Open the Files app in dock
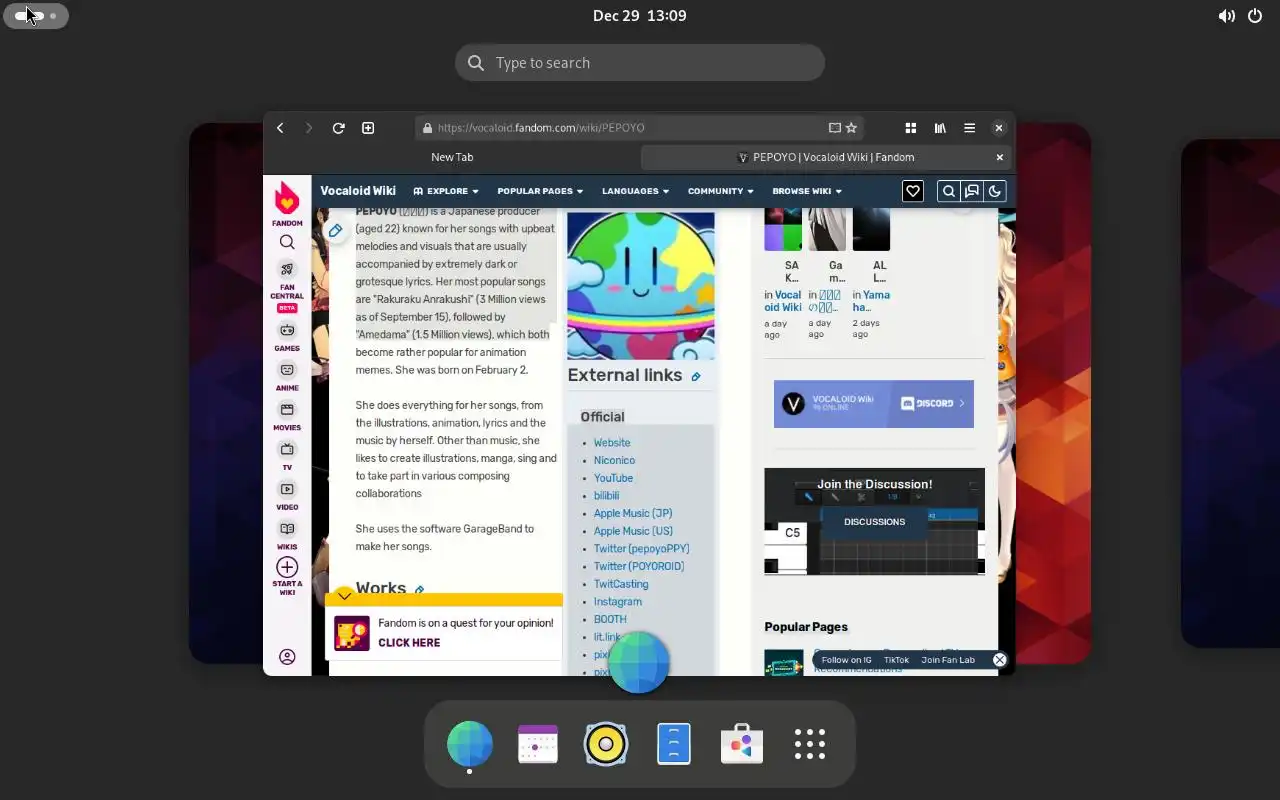Viewport: 1280px width, 800px height. [x=674, y=745]
